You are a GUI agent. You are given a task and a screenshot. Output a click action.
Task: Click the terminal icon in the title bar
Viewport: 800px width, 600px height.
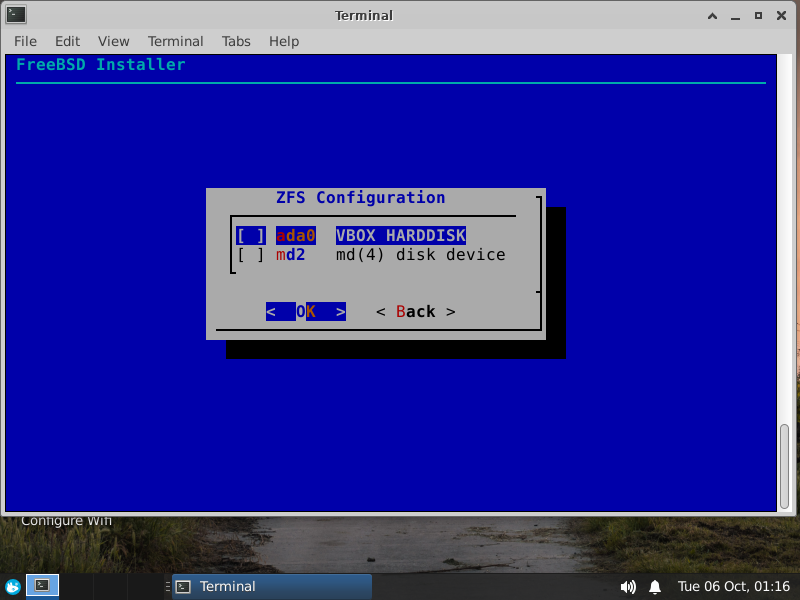pos(16,14)
